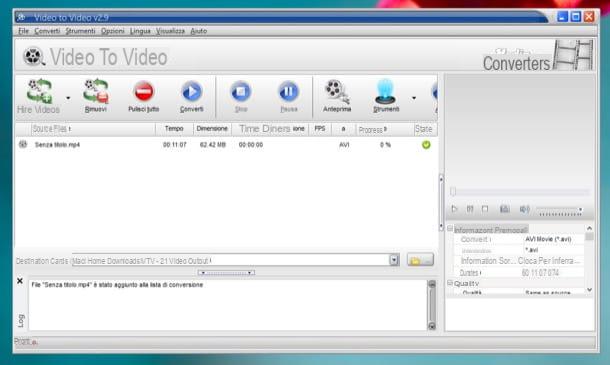Click the log message about Senza titolo.mp4
This screenshot has height=365, width=610.
[x=117, y=285]
